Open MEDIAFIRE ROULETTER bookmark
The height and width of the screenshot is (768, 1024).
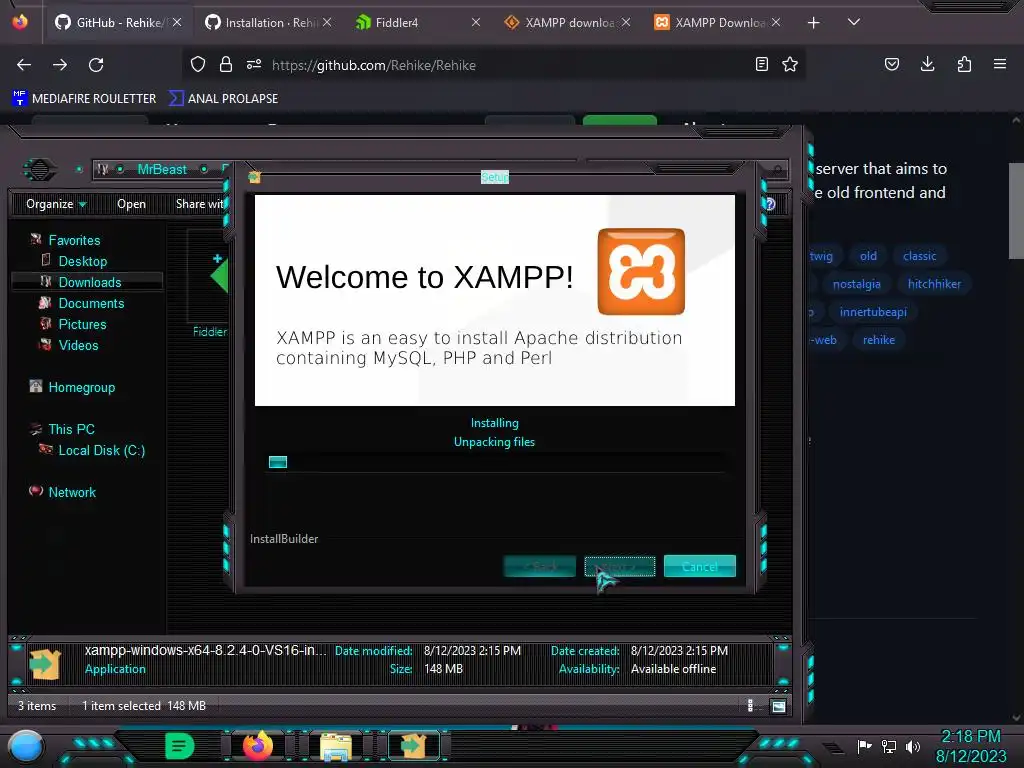(x=84, y=99)
